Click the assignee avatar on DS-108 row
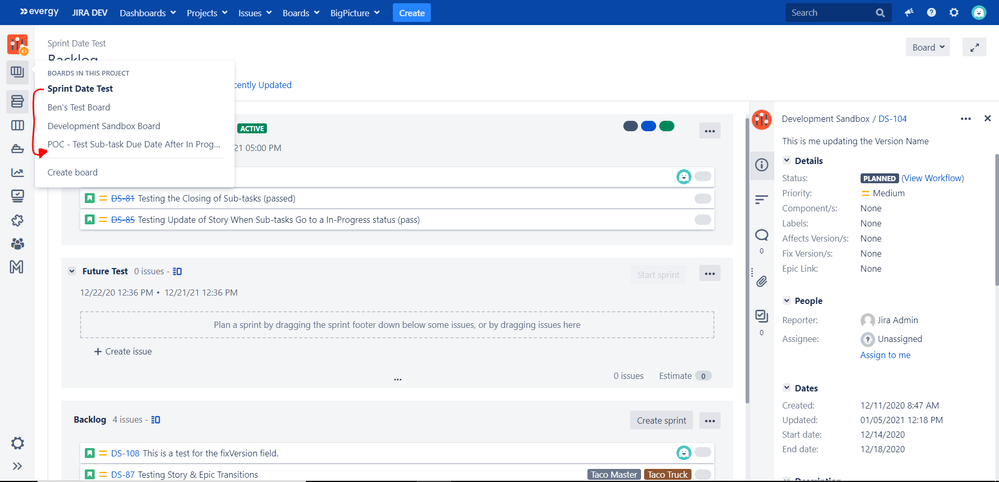Screen dimensions: 999x482 point(684,452)
